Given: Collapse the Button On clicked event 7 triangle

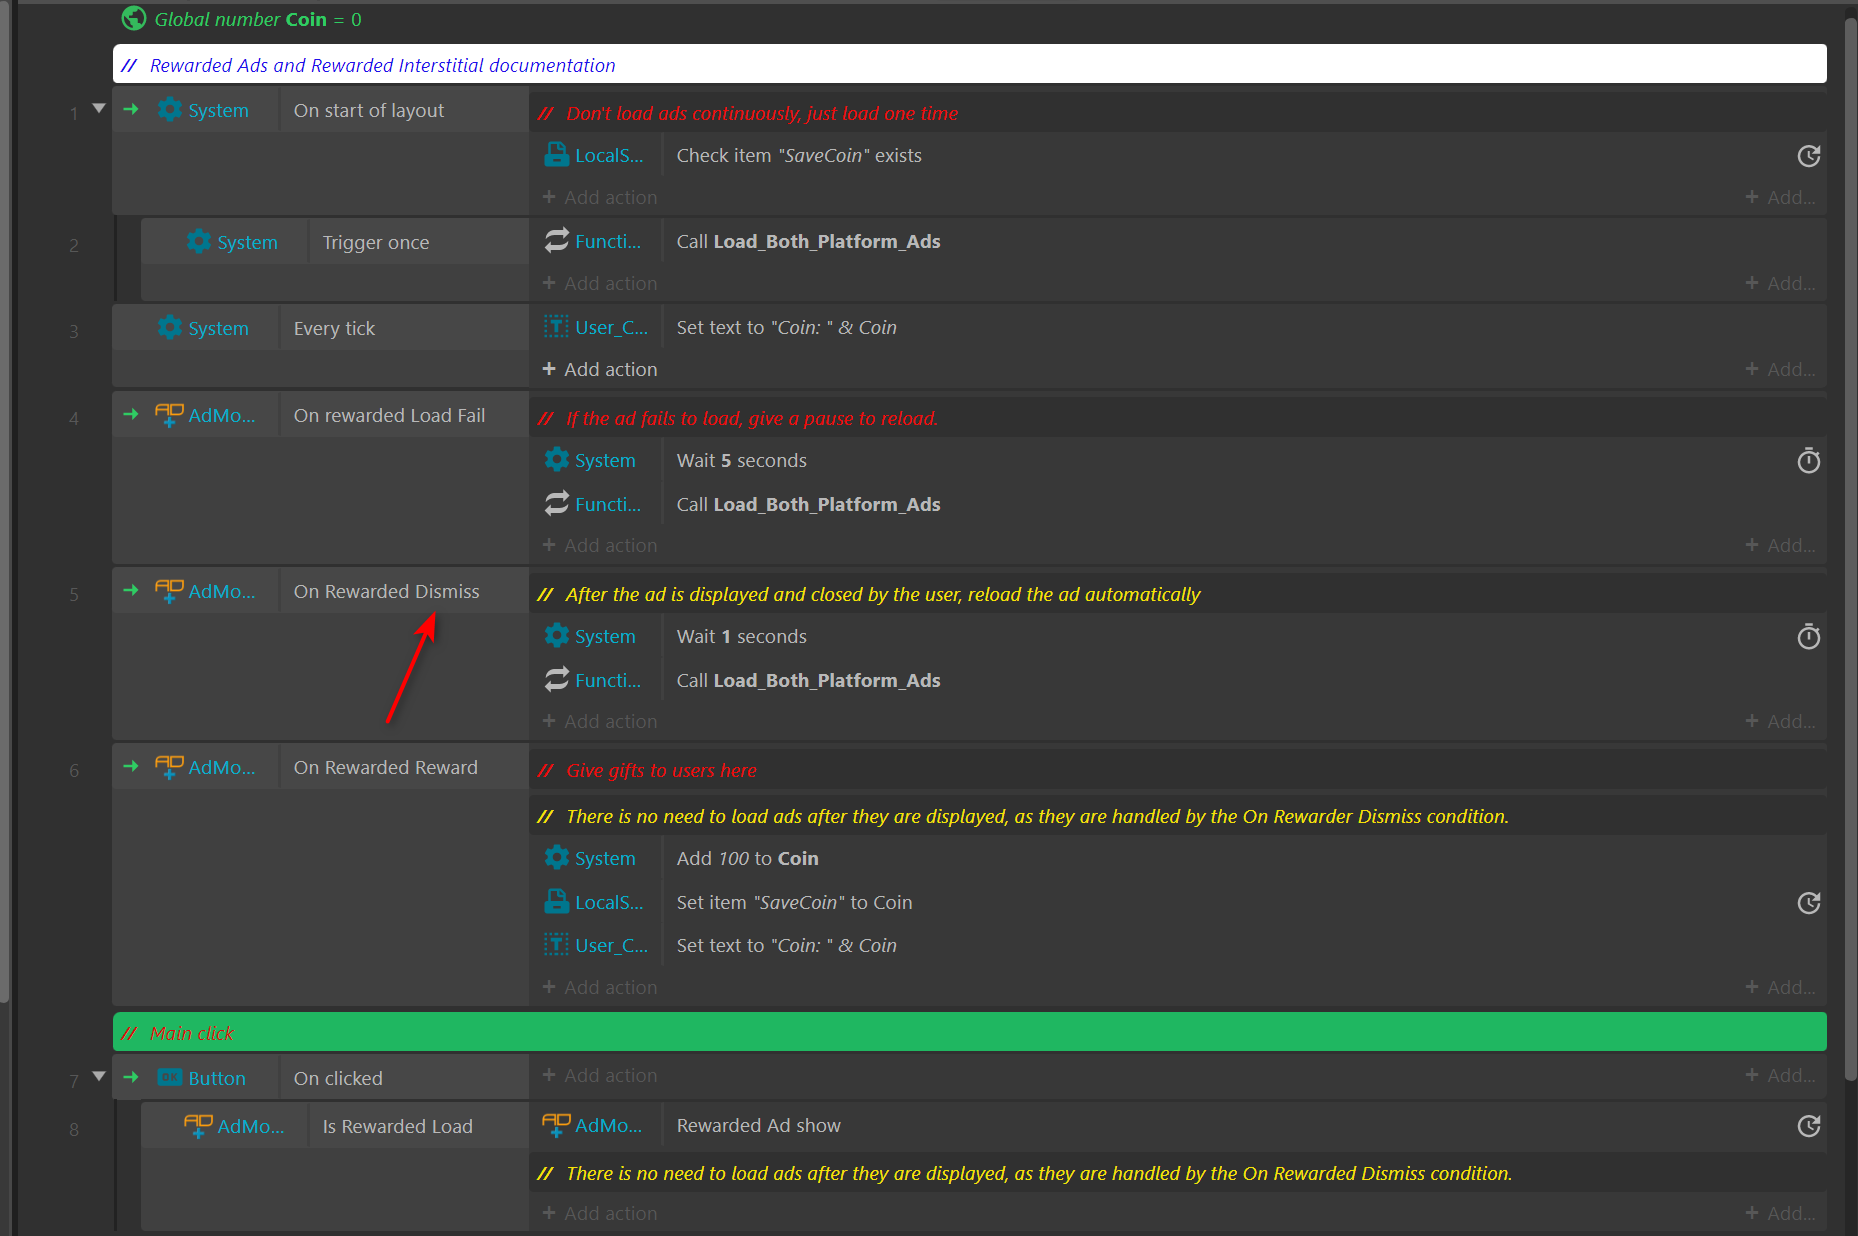Looking at the screenshot, I should (x=99, y=1076).
